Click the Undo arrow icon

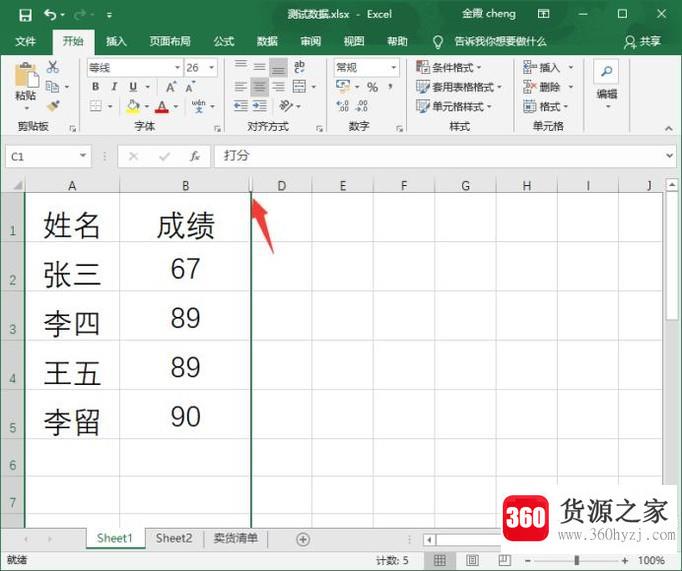tap(50, 15)
